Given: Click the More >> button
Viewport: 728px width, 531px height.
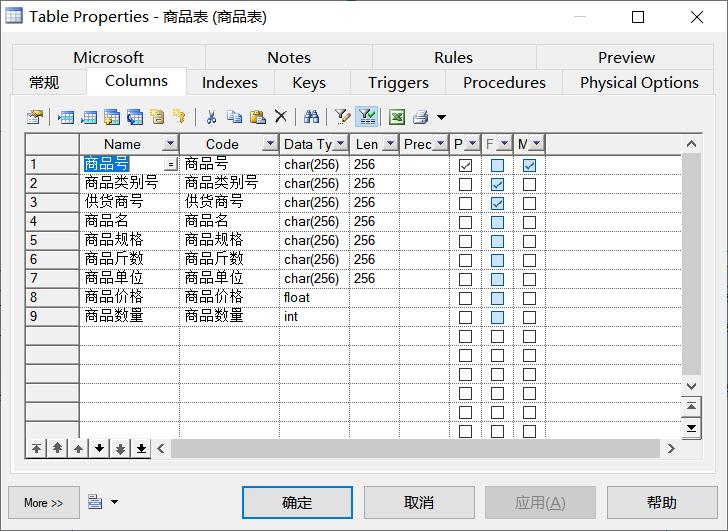Looking at the screenshot, I should [x=44, y=503].
